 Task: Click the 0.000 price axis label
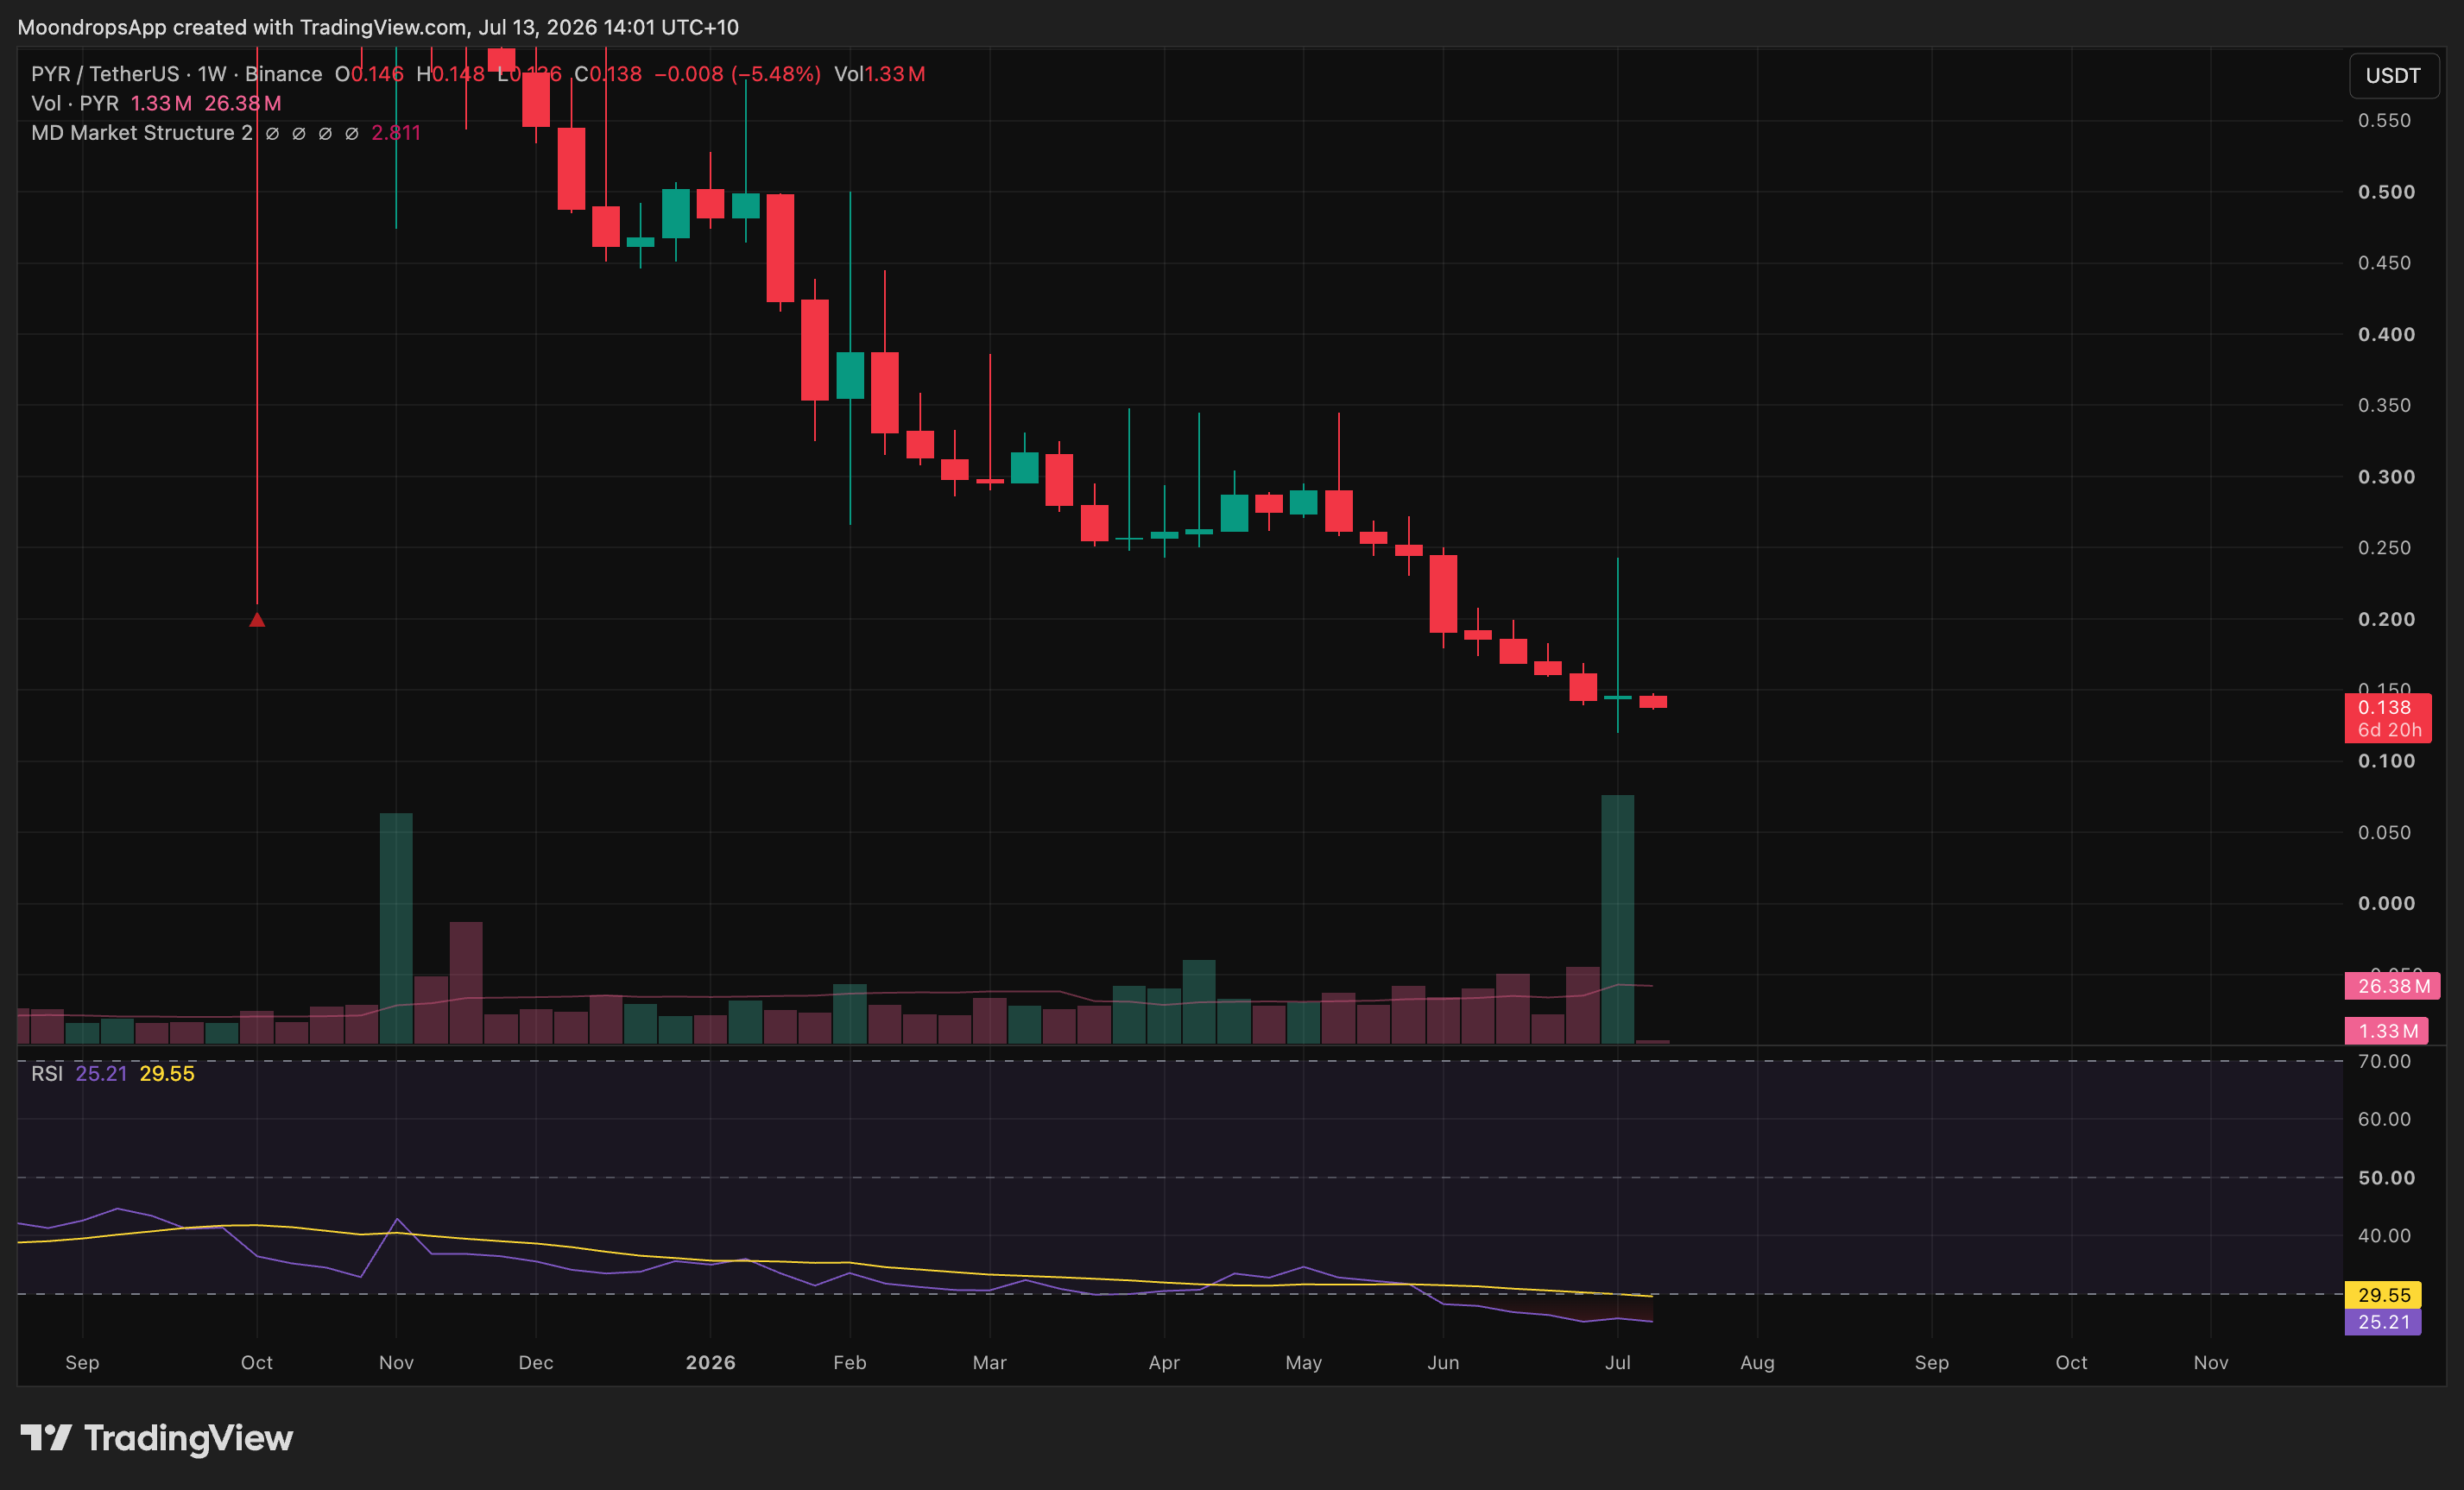(x=2386, y=904)
